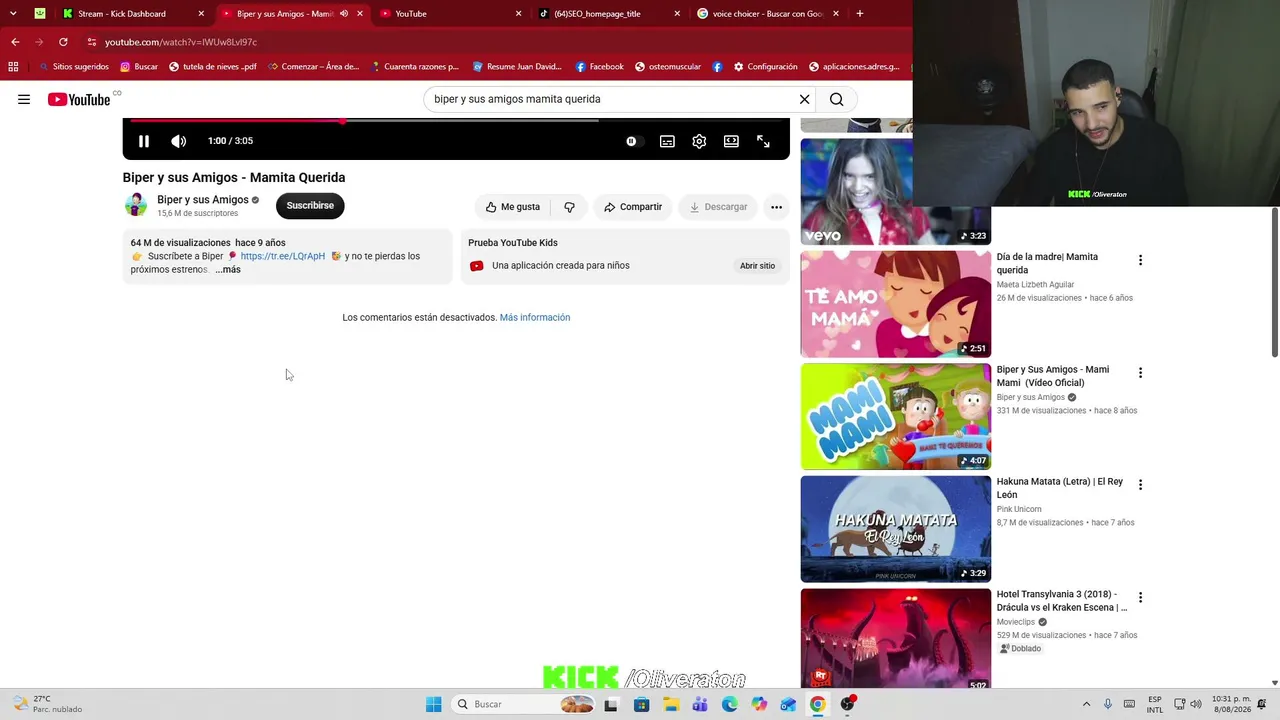
Task: Clear the YouTube search box text
Action: point(804,99)
